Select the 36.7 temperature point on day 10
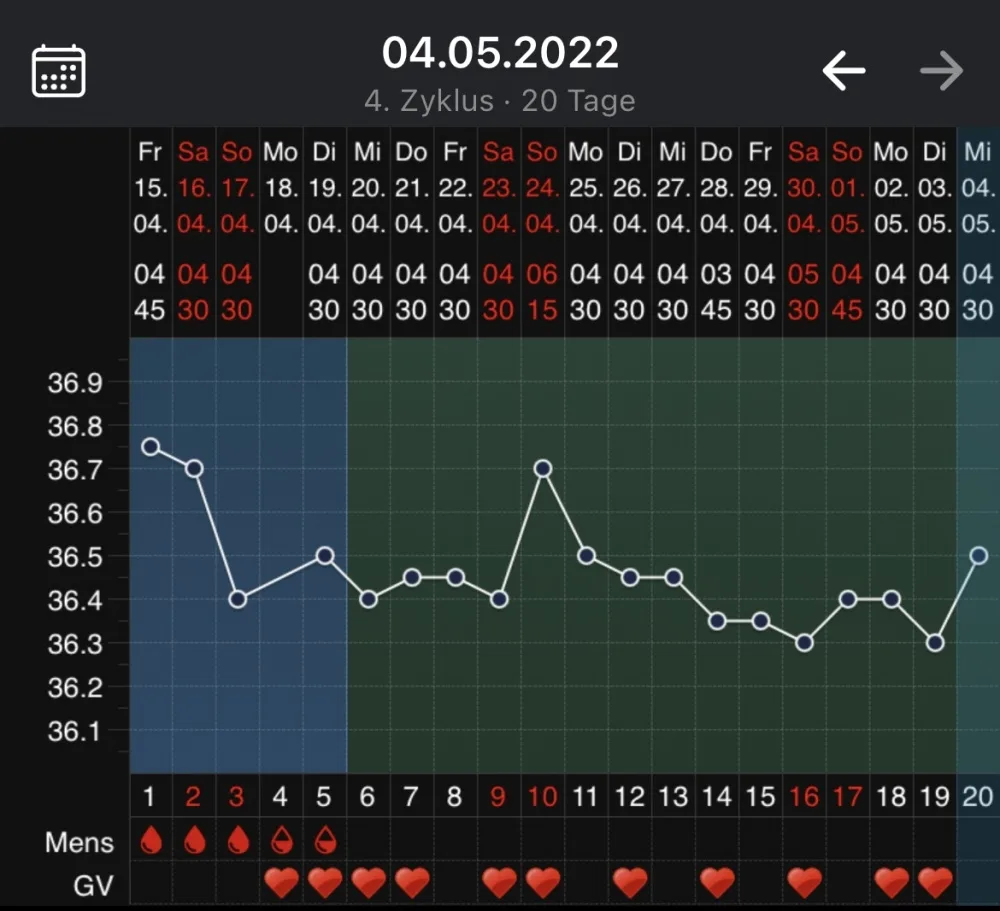 coord(543,469)
